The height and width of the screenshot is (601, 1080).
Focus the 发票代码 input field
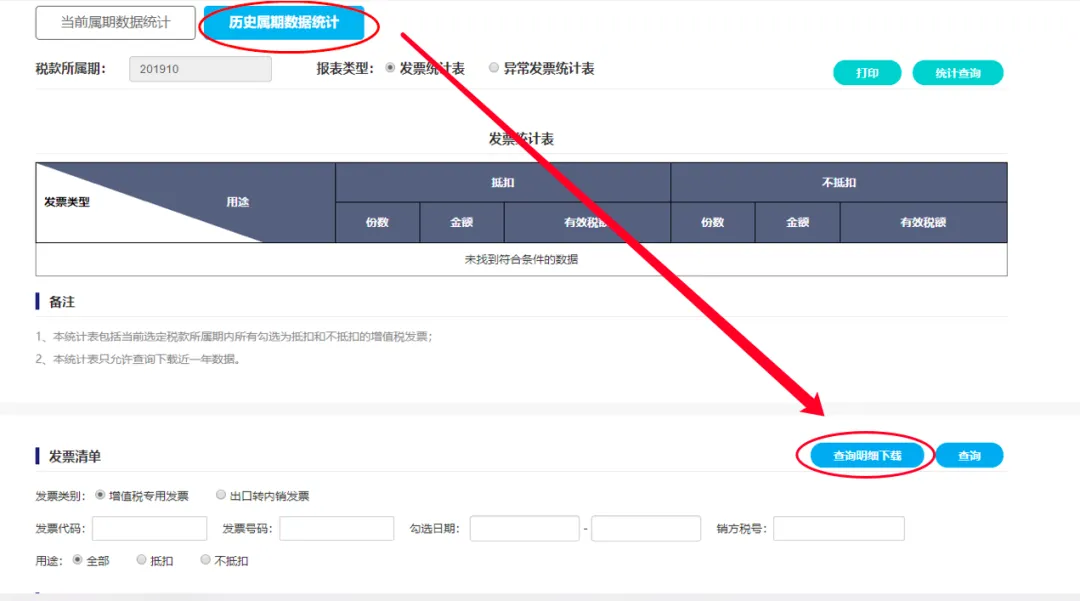pos(149,529)
